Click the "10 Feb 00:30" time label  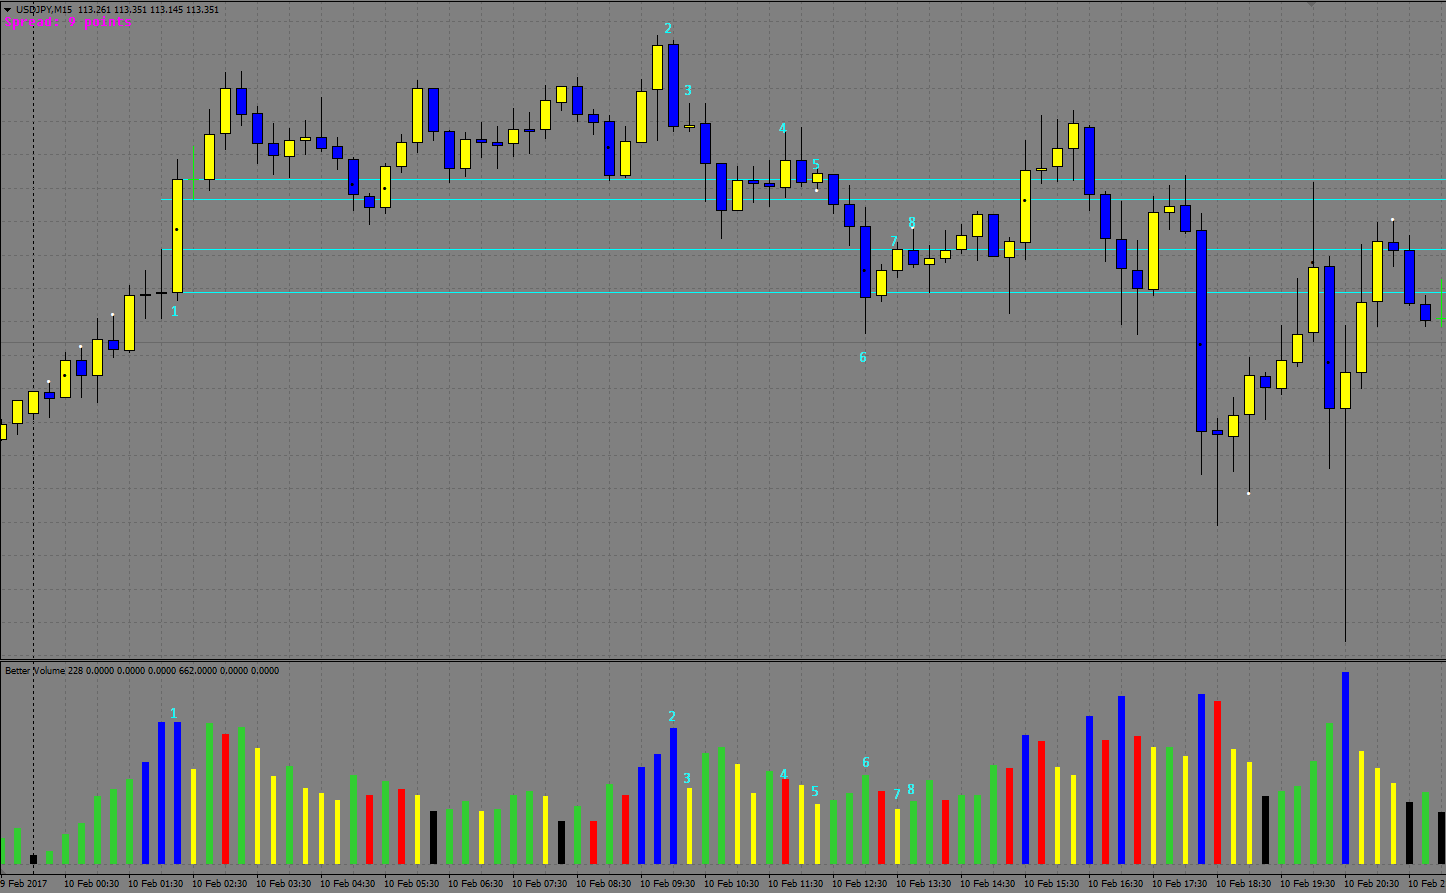[91, 884]
